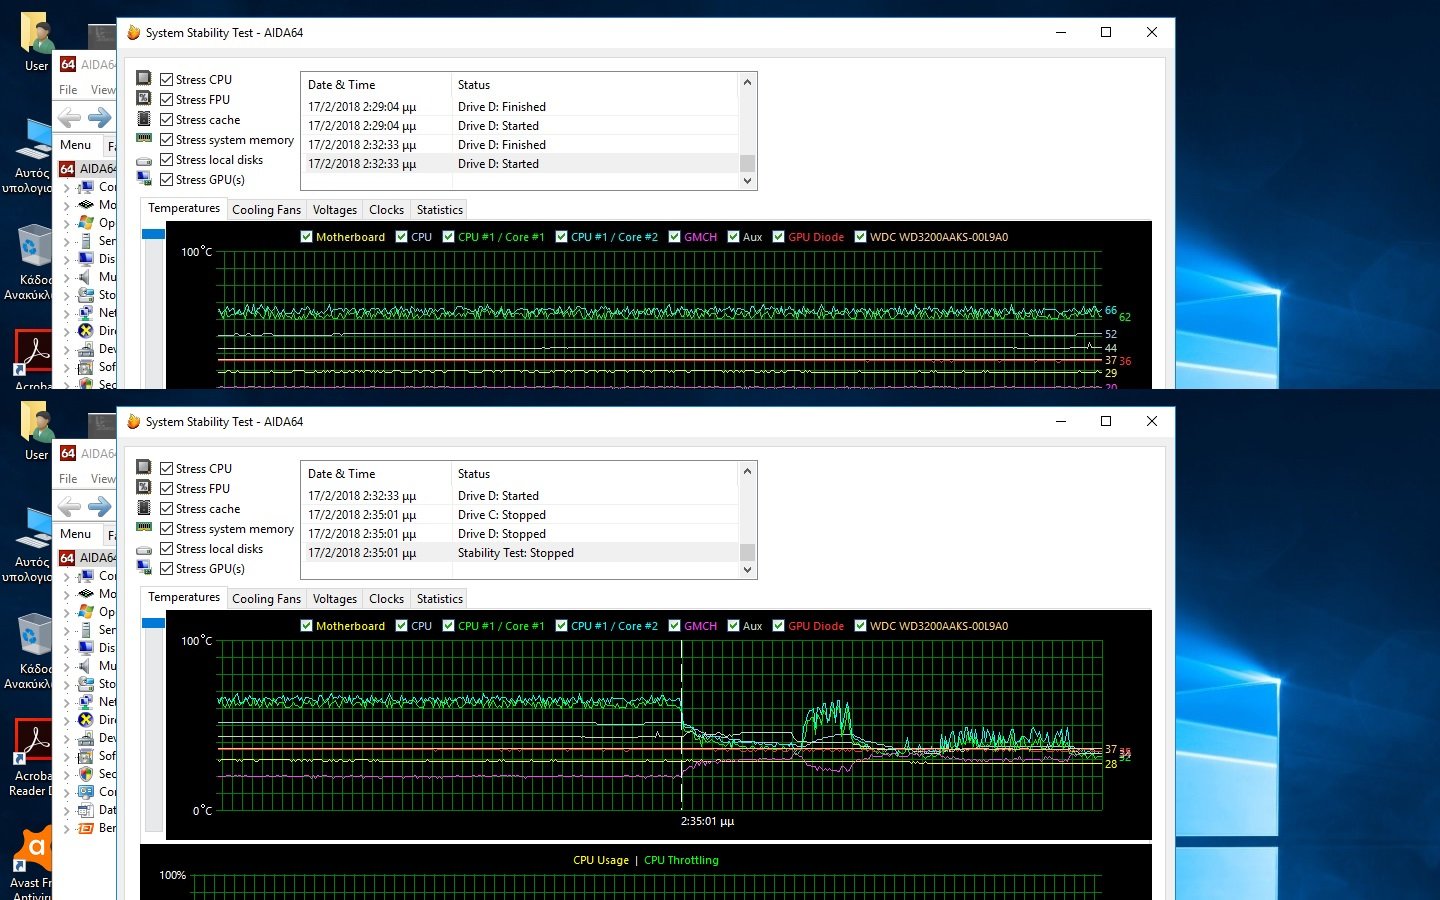Open Acrobat Reader shortcut on lower desktop
The image size is (1440, 900).
33,741
